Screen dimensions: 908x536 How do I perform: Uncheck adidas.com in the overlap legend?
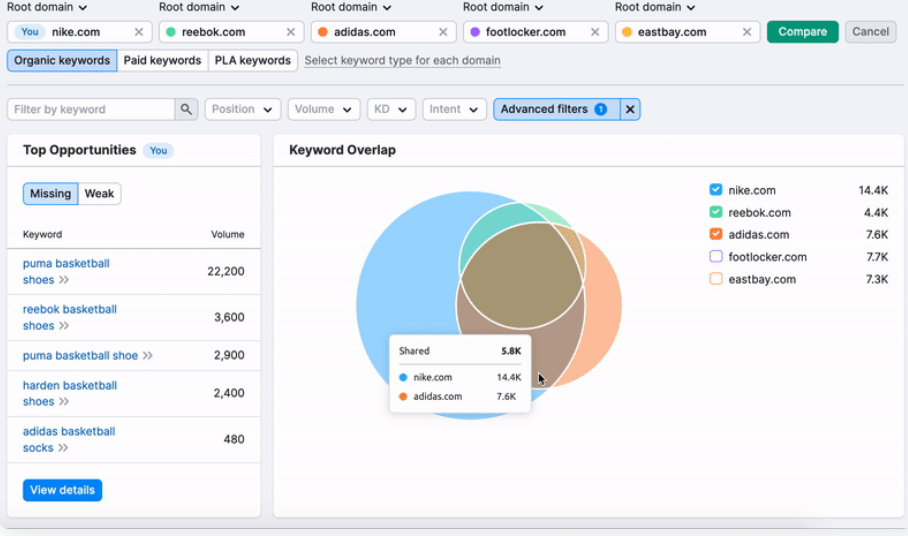pyautogui.click(x=716, y=234)
